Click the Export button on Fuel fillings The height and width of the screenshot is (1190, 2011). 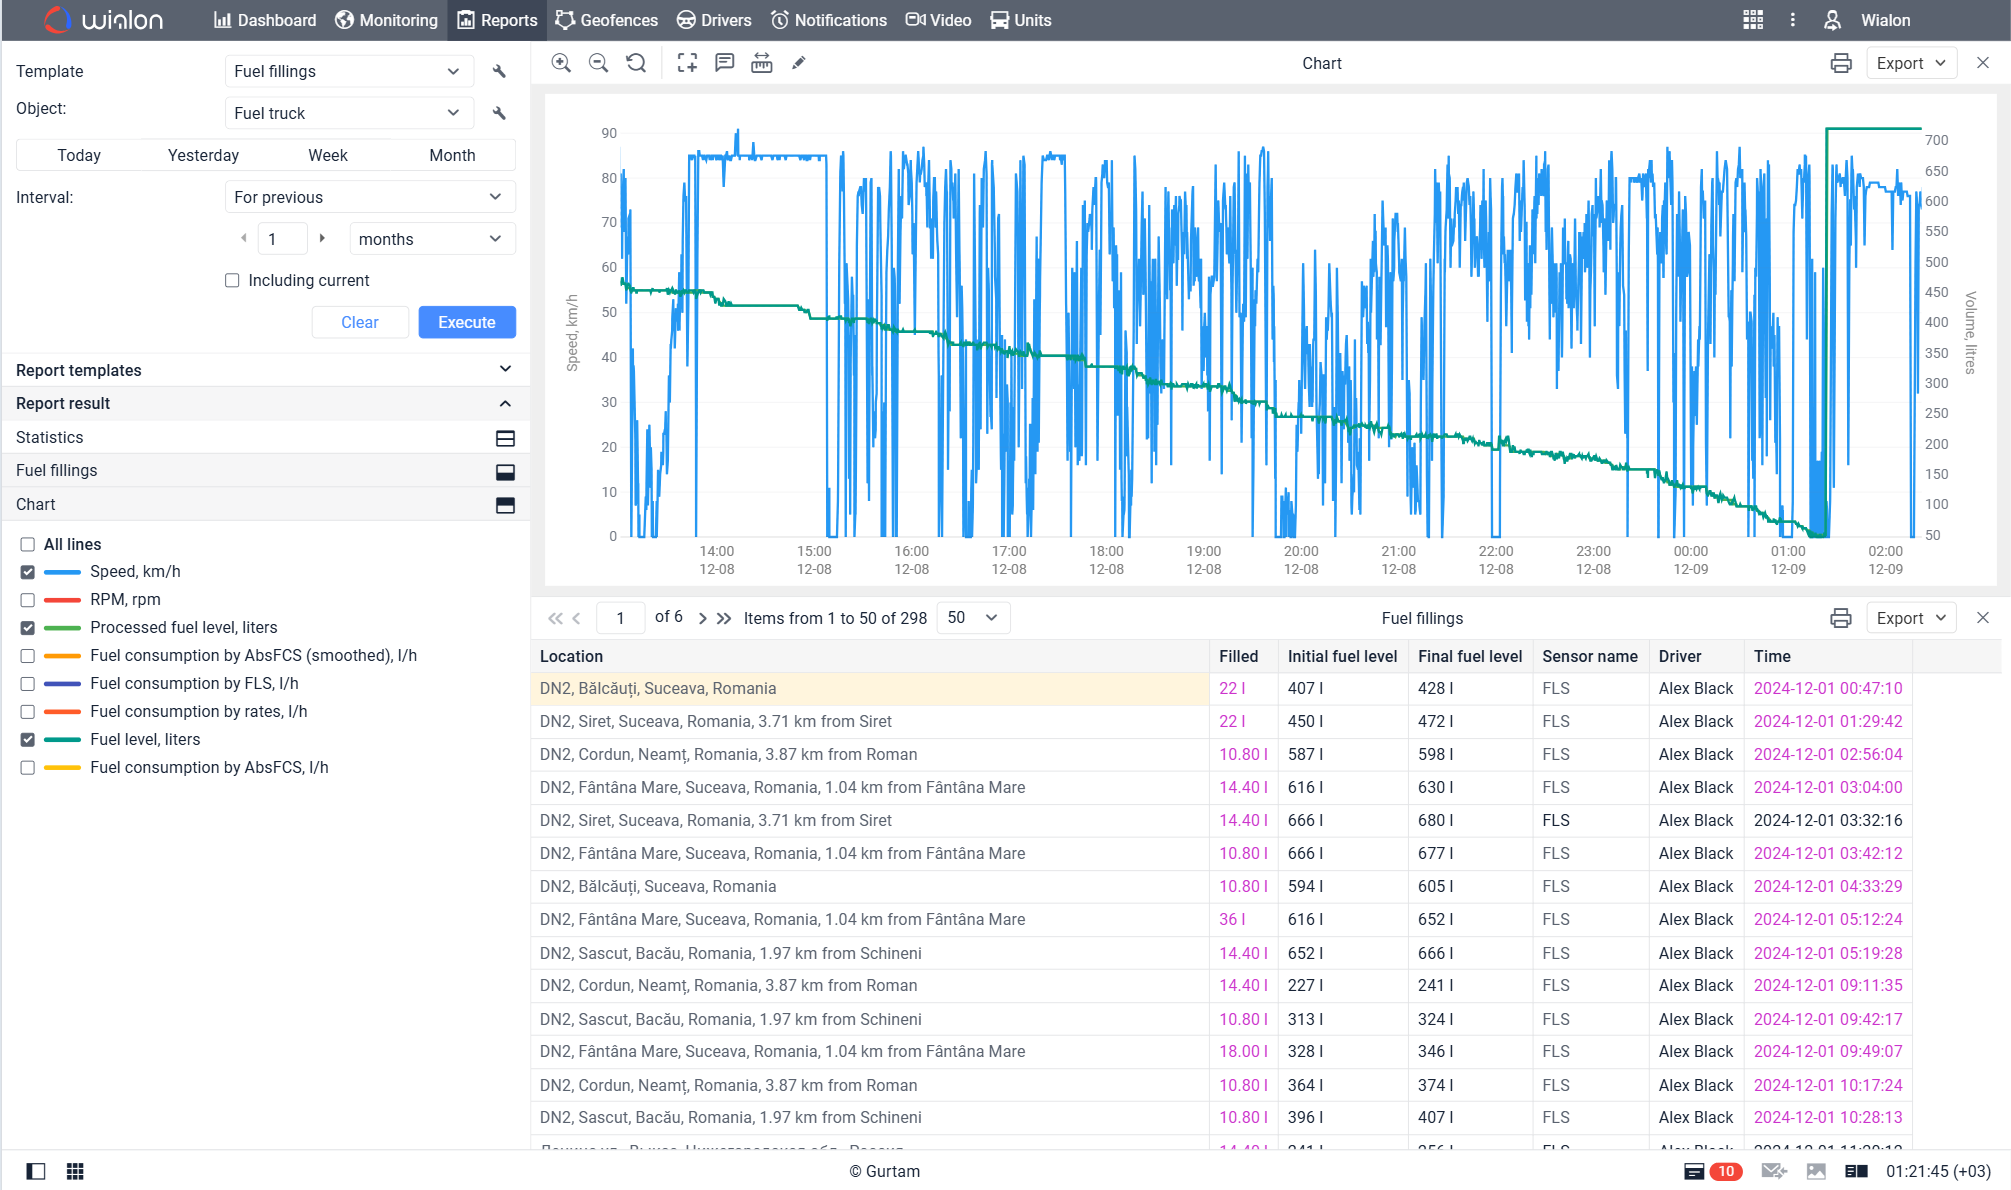[x=1909, y=618]
